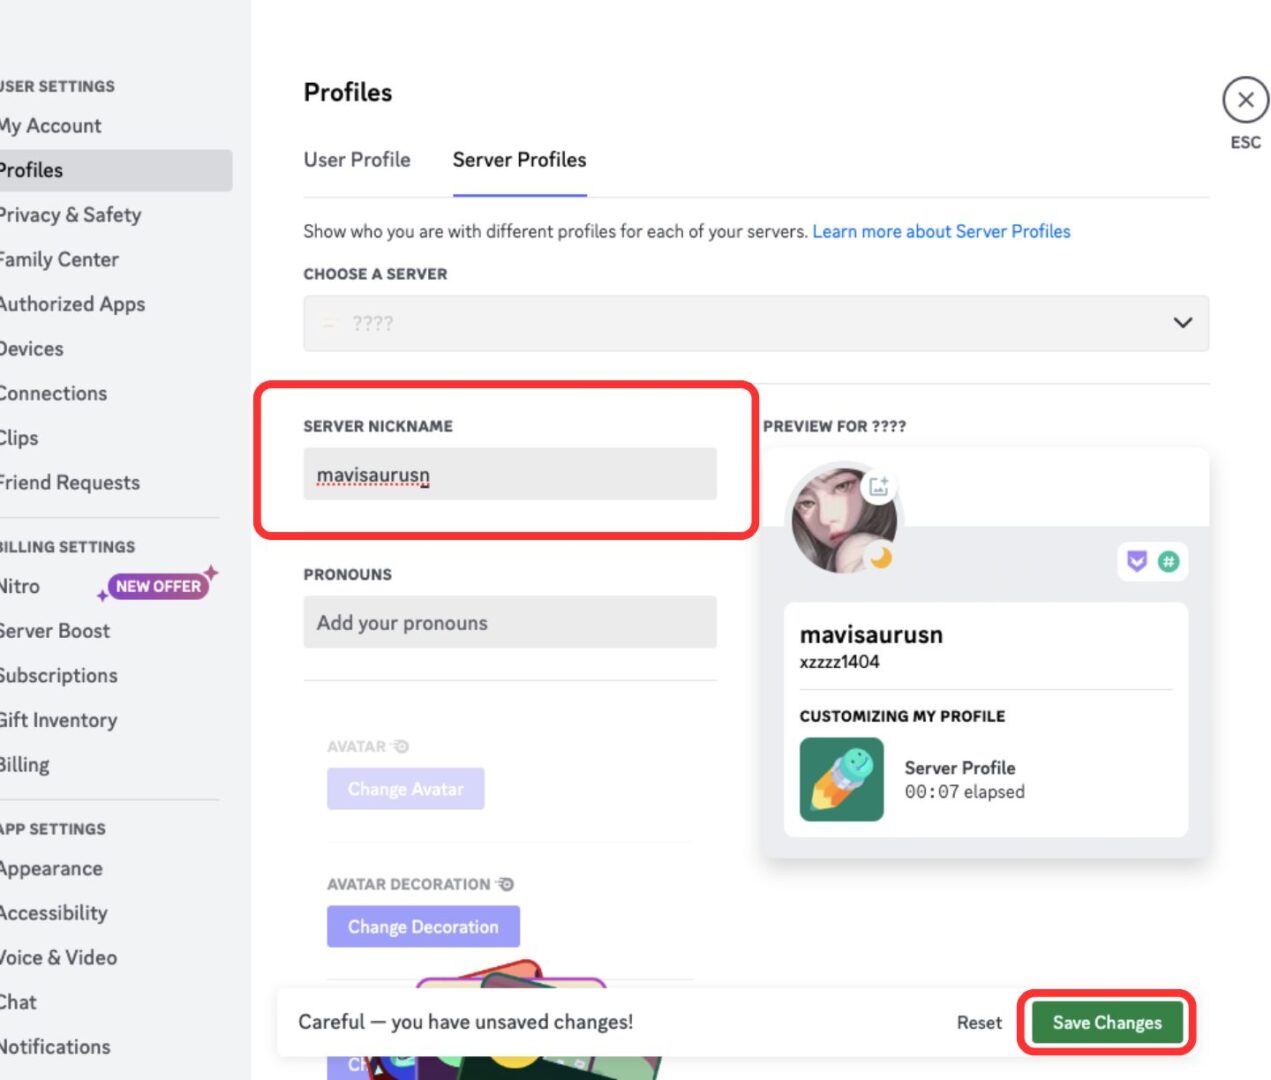This screenshot has height=1080, width=1271.
Task: Open the Connections settings section
Action: point(54,393)
